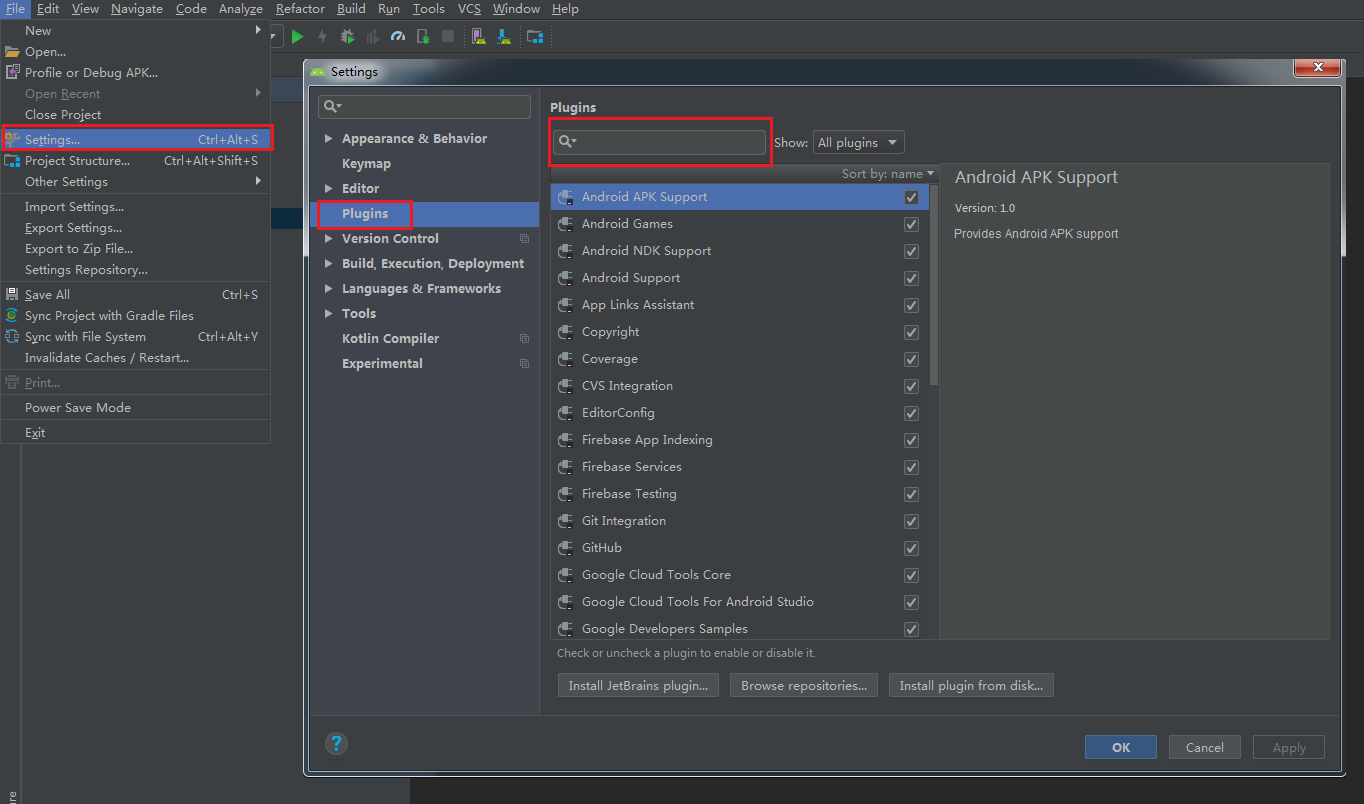The image size is (1364, 804).
Task: Open Project Structure from toolbar icon
Action: tap(535, 36)
